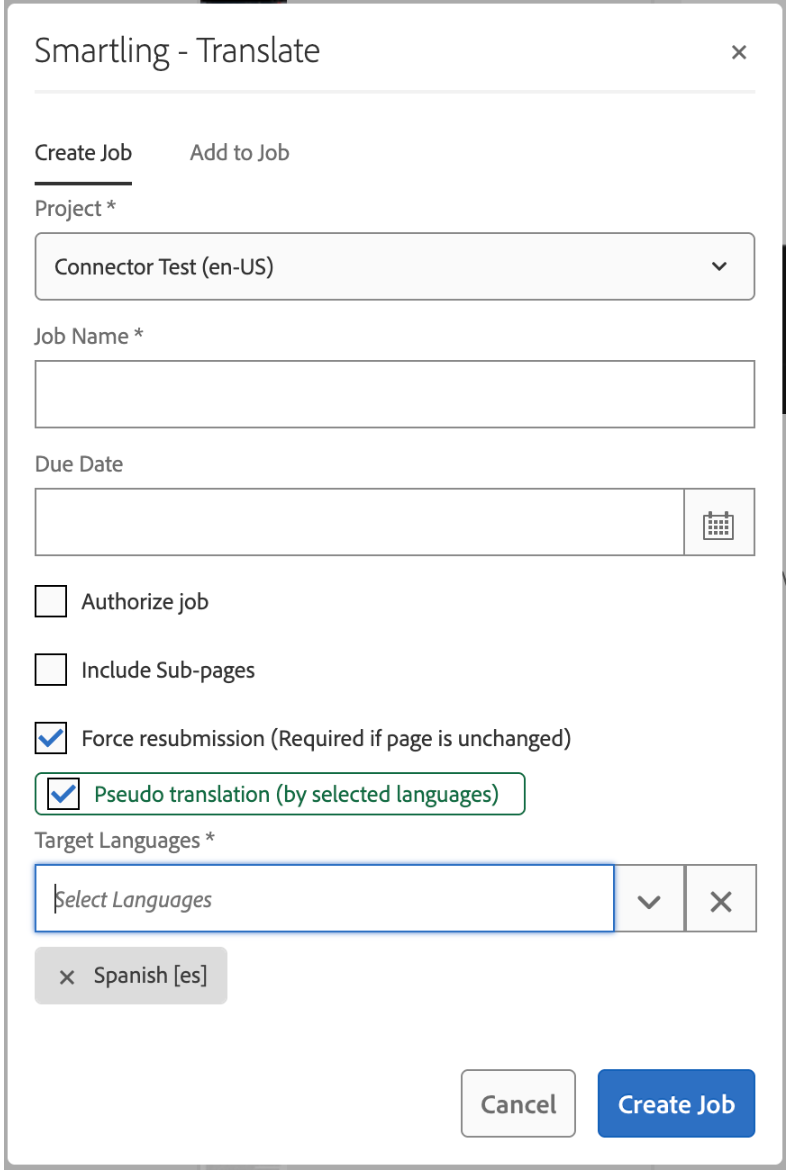Submit with the Create Job button
This screenshot has width=790, height=1170.
pyautogui.click(x=677, y=1104)
